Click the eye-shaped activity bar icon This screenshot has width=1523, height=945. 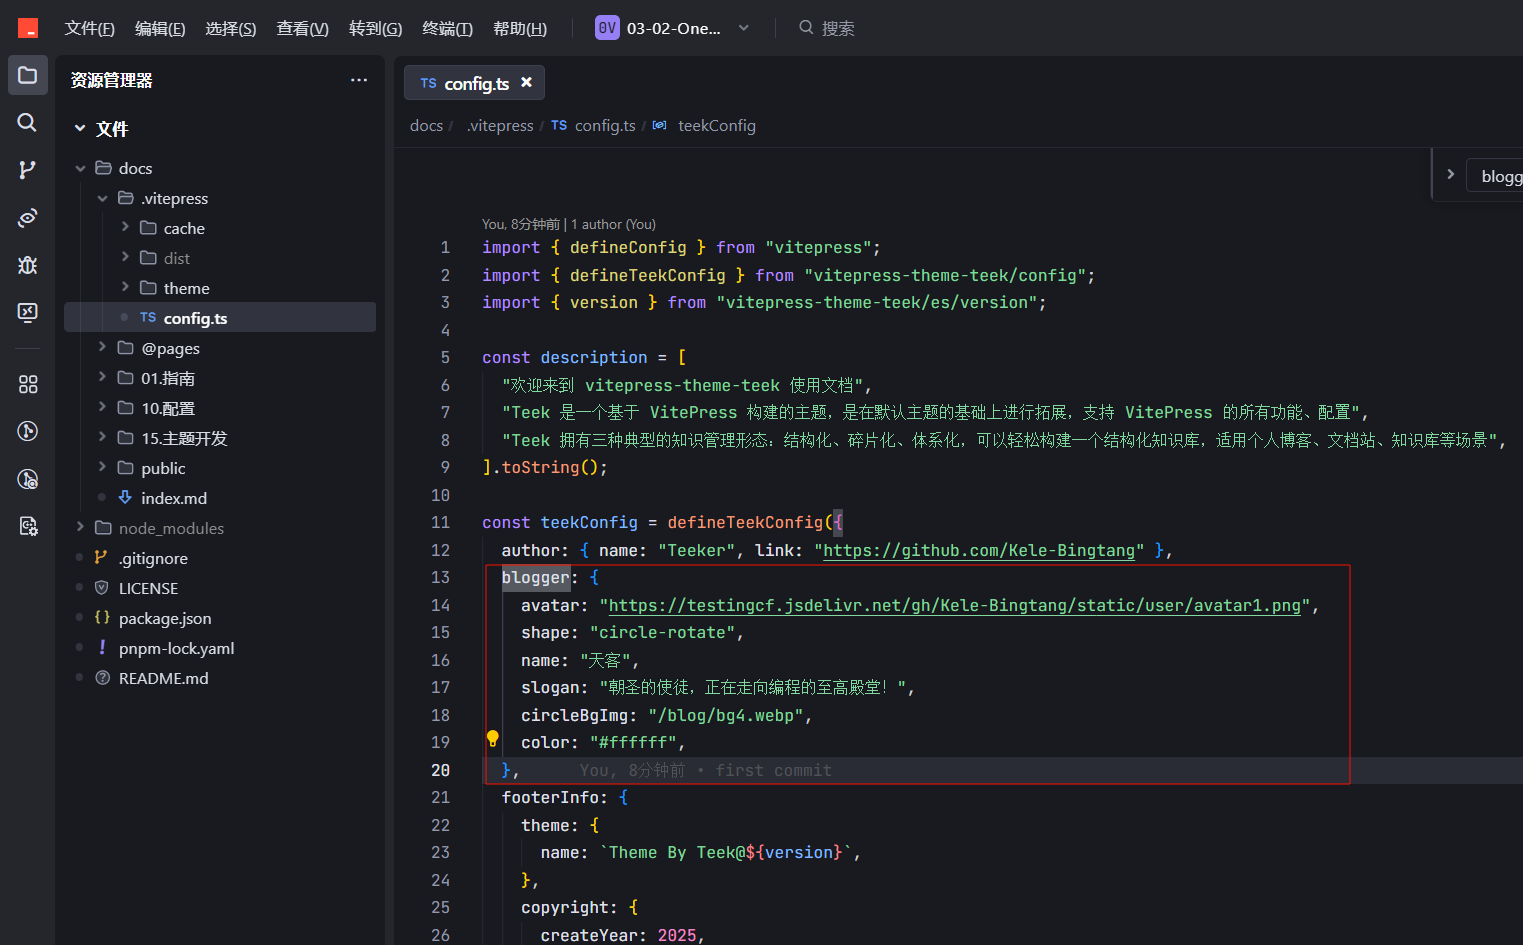point(28,217)
